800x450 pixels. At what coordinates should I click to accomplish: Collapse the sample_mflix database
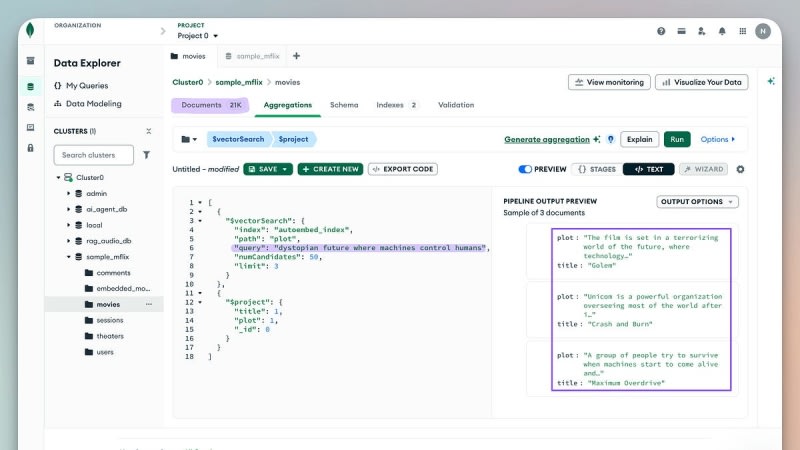pos(68,257)
